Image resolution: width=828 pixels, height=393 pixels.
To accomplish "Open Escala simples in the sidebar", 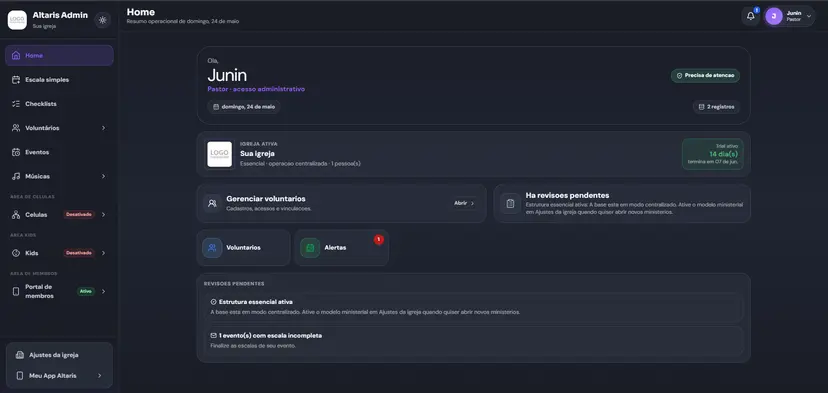I will click(59, 80).
